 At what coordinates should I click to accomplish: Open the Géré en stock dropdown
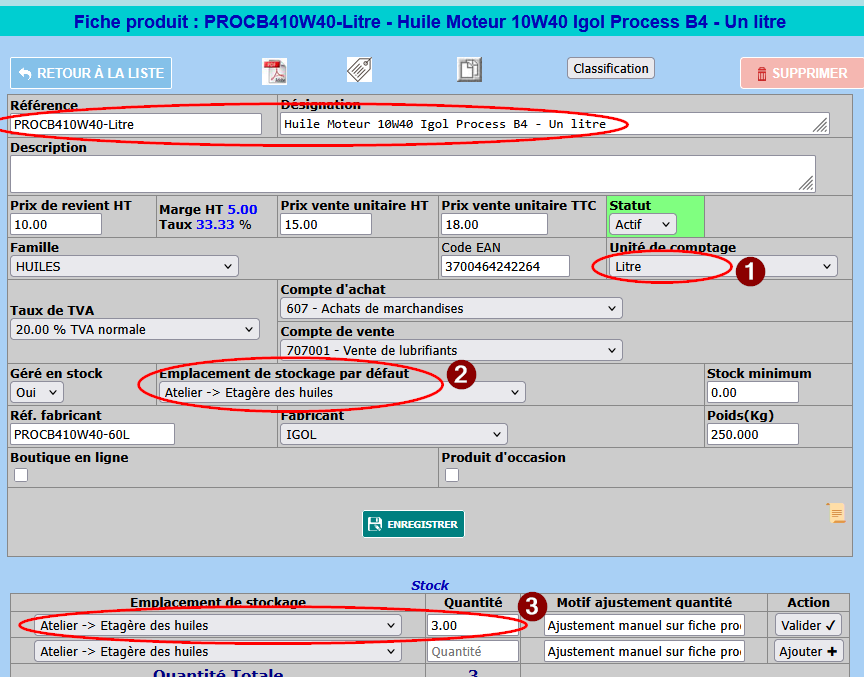[37, 392]
